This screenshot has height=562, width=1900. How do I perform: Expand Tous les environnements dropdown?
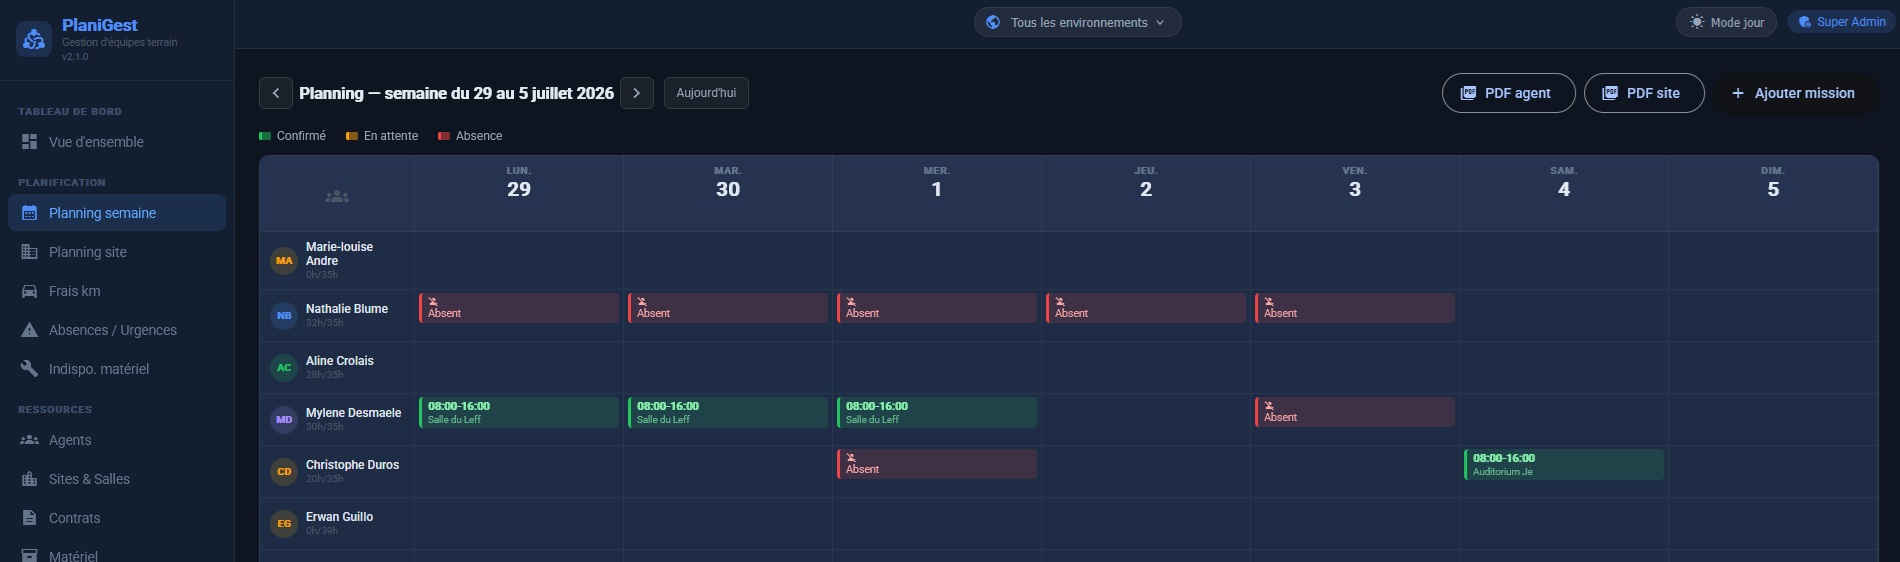(x=1077, y=22)
